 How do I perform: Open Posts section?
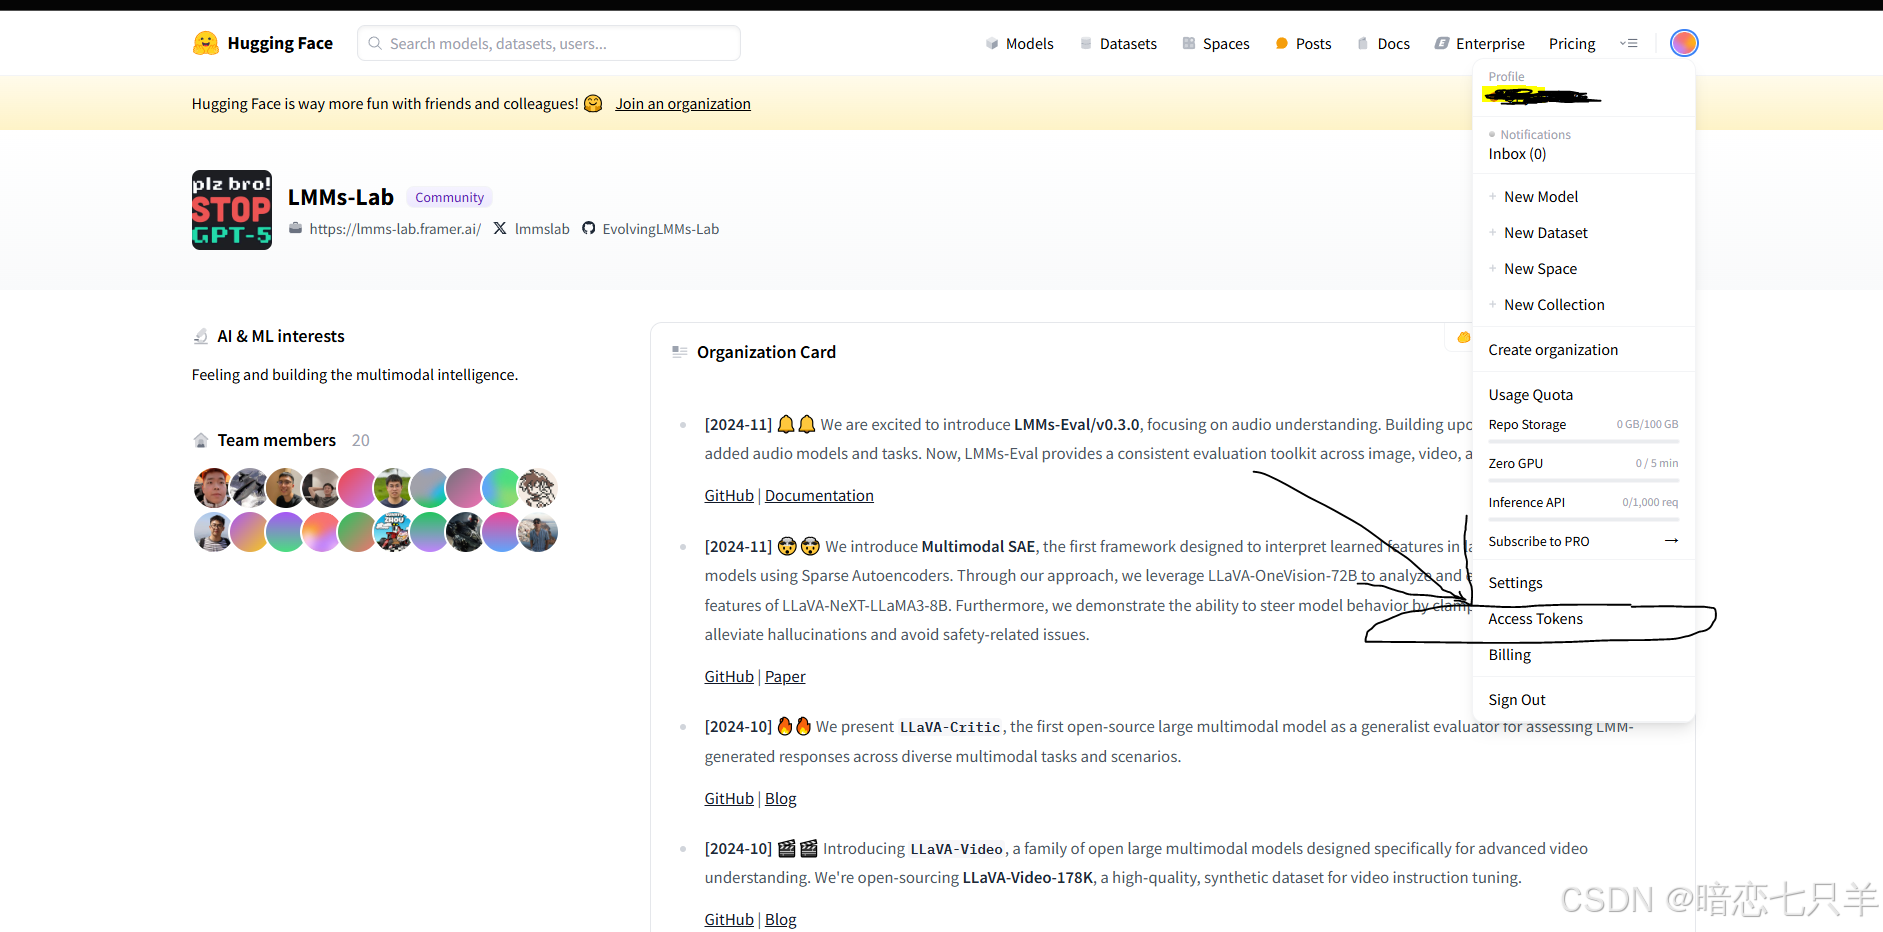click(1303, 44)
